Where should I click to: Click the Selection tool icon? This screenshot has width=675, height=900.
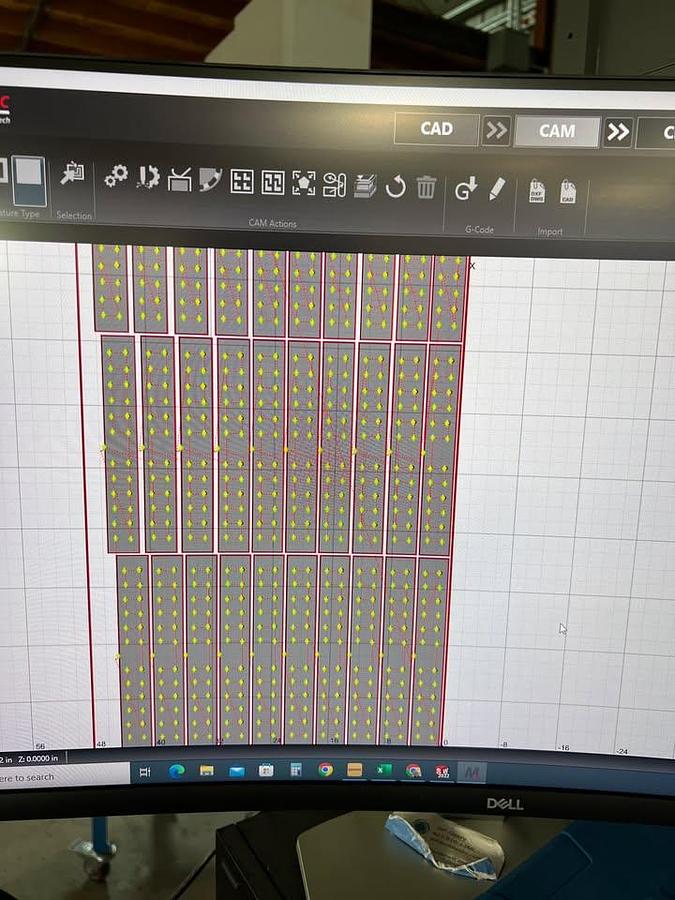tap(72, 174)
